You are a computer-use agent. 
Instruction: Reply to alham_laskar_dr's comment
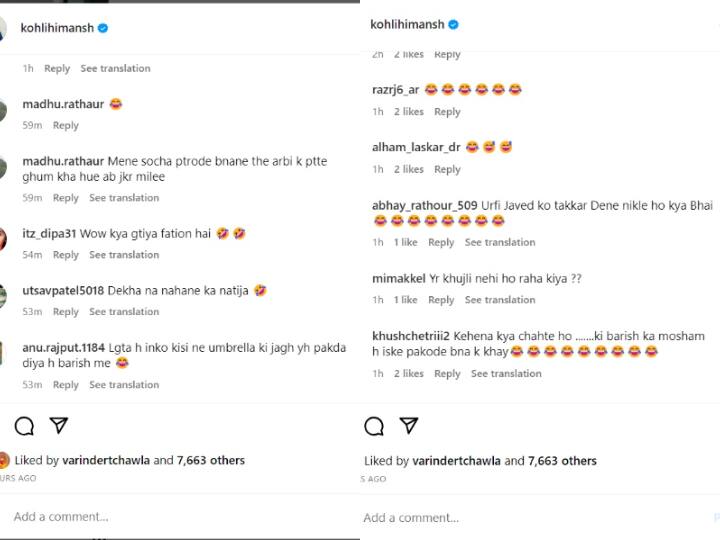(447, 170)
